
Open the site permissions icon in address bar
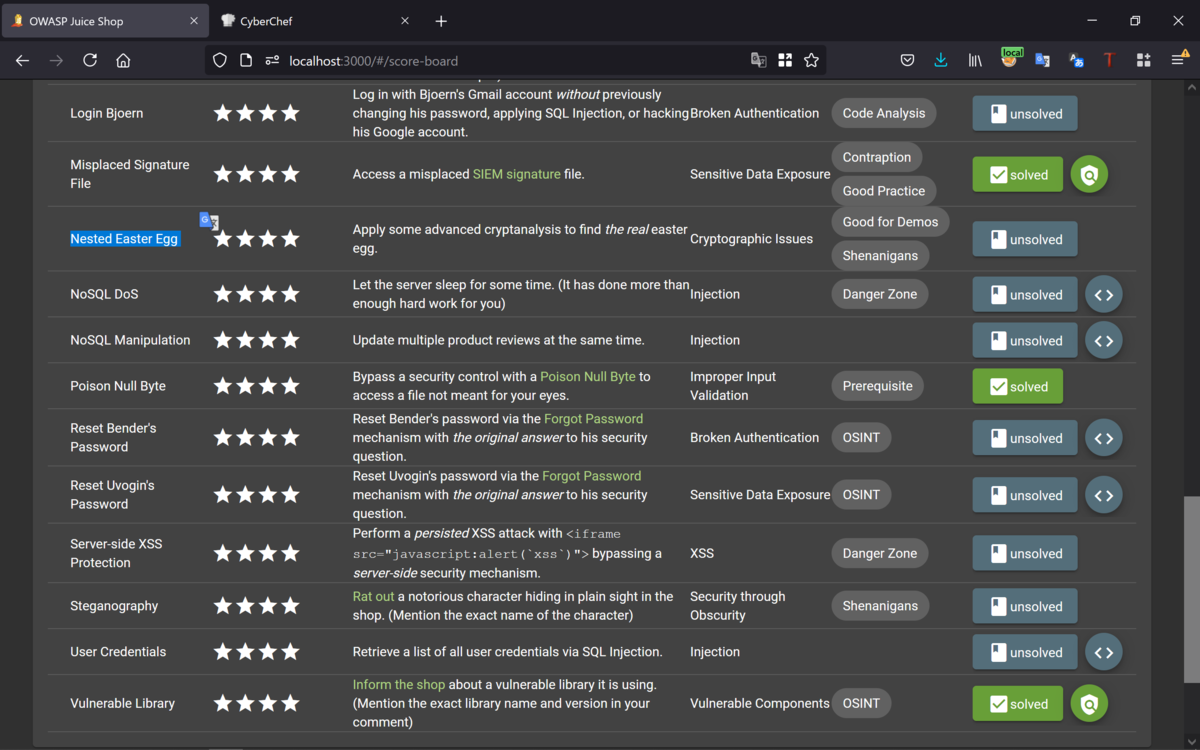[x=272, y=60]
